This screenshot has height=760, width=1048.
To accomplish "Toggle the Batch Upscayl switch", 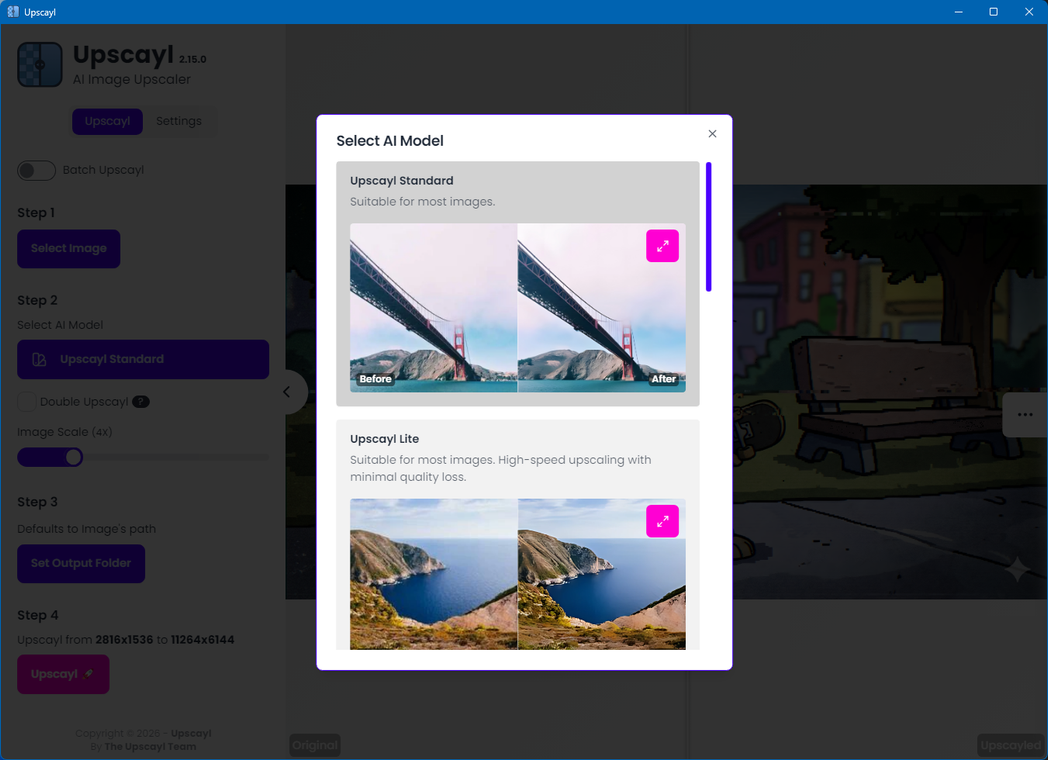I will 36,170.
